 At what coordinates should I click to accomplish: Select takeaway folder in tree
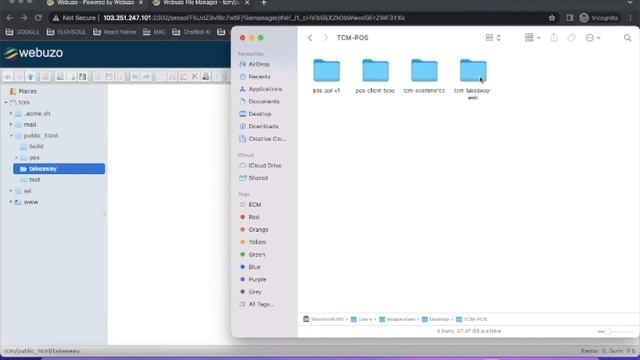tap(59, 169)
